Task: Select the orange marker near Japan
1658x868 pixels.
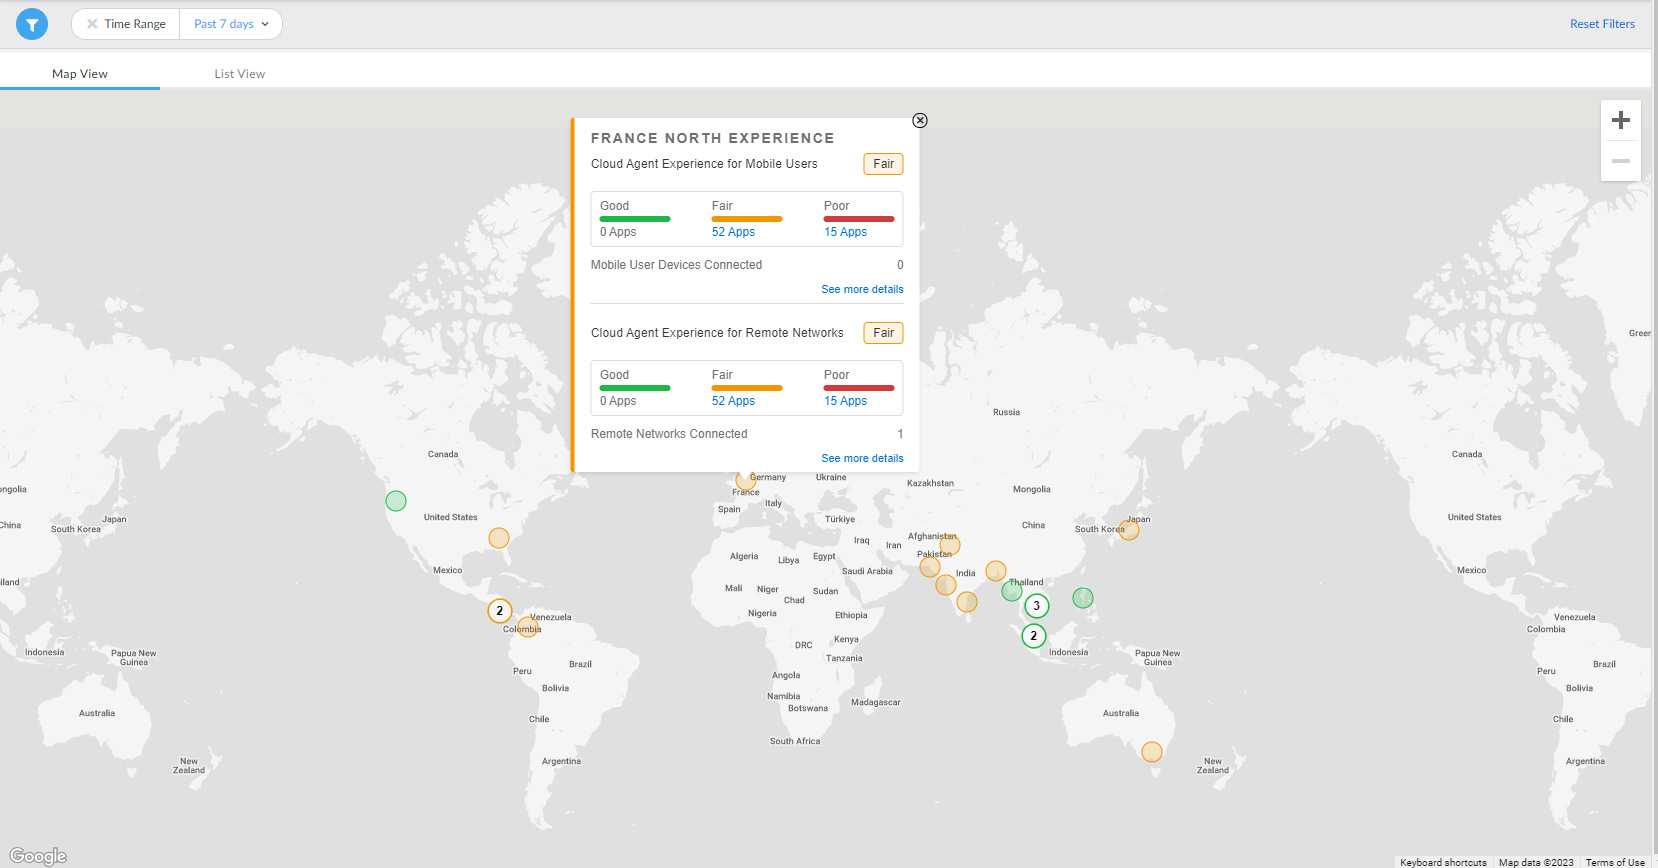Action: click(x=1129, y=530)
